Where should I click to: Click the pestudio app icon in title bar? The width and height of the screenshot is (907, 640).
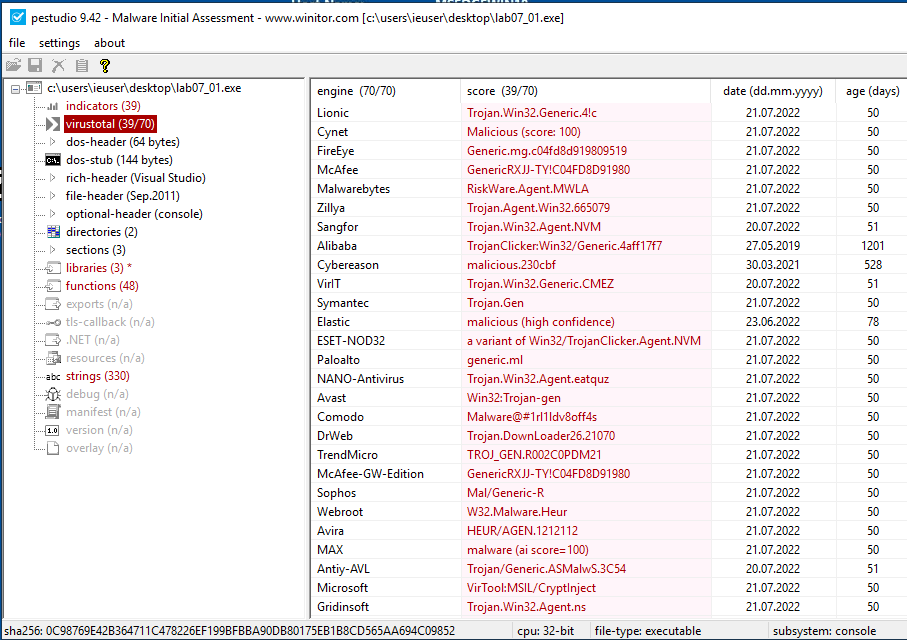coord(18,17)
